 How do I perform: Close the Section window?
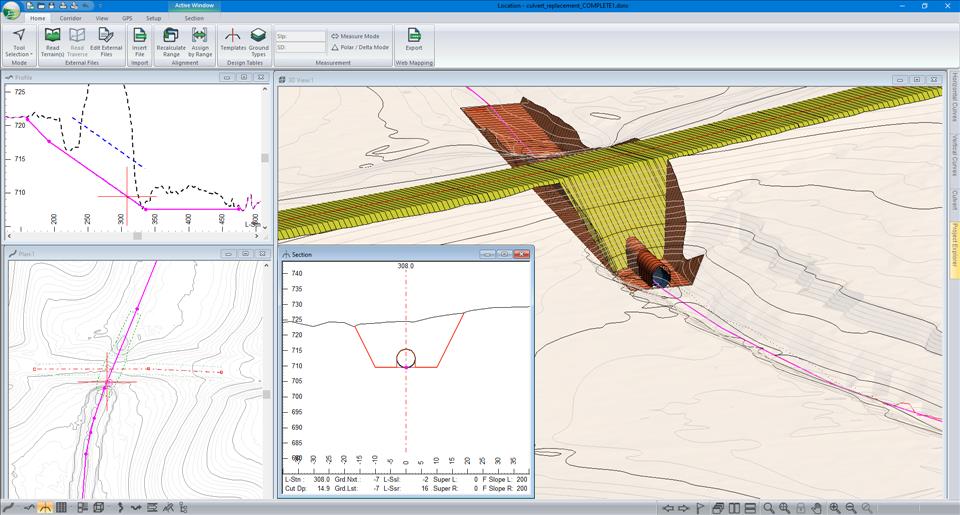[521, 255]
